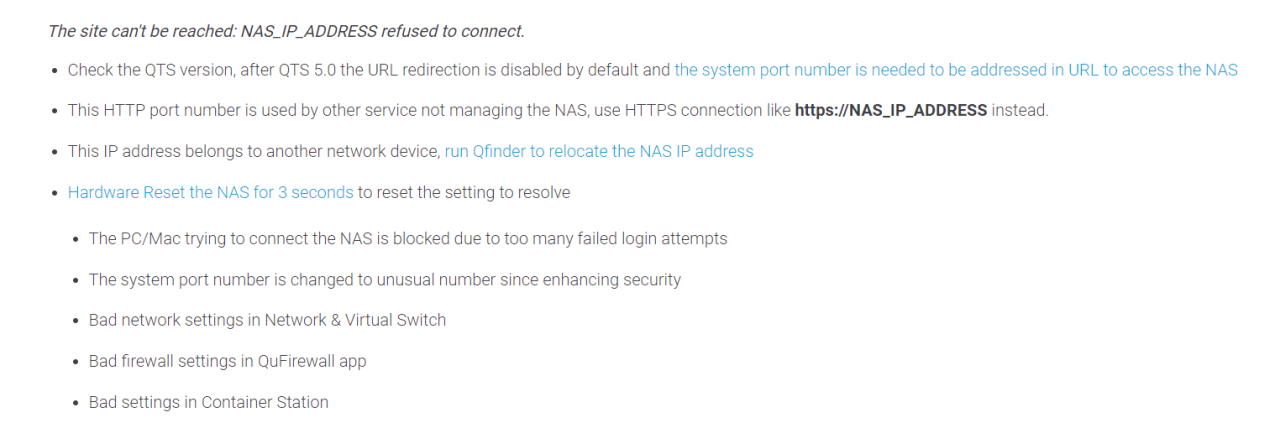Click the bullet beside "Bad firewall settings"
This screenshot has height=444, width=1280.
75,362
